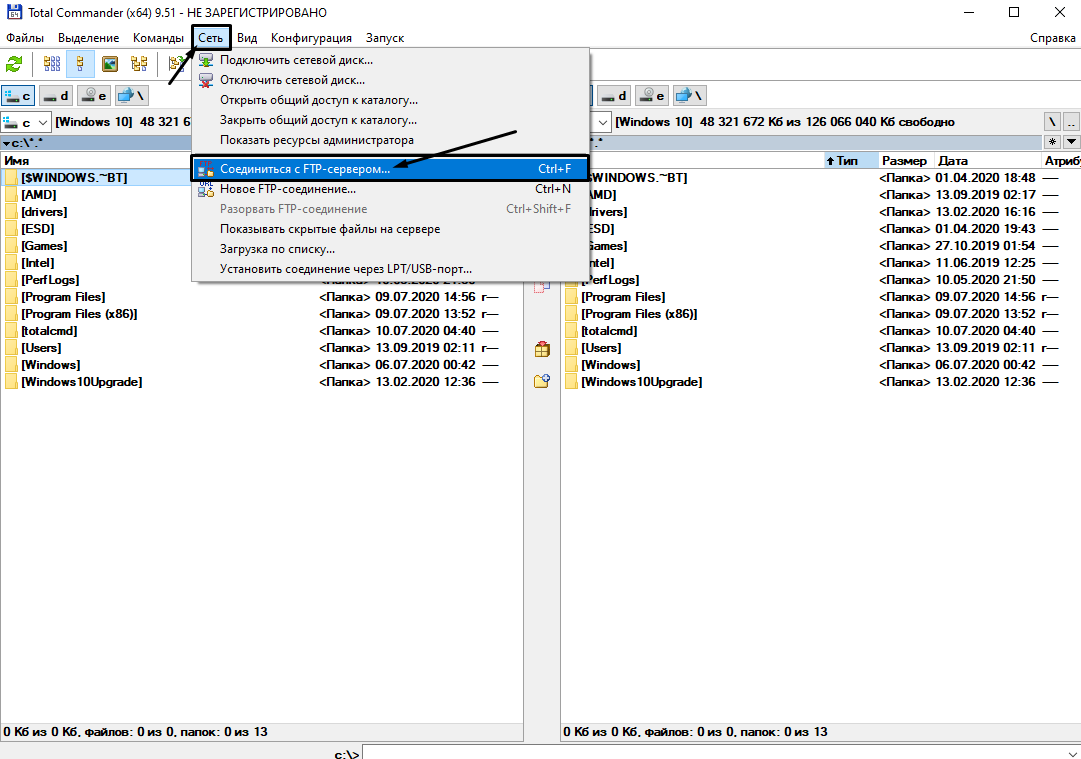Switch to thumbnail view mode
Viewport: 1081px width, 759px height.
point(110,63)
